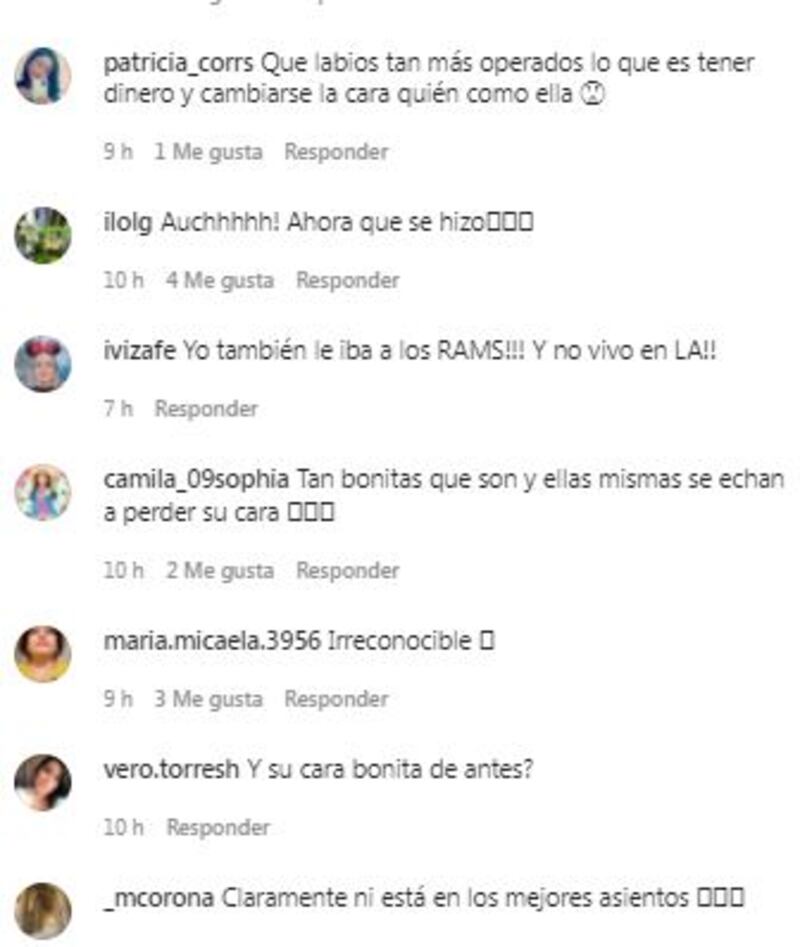Reply to ivizafe comment
Viewport: 800px width, 947px height.
click(x=206, y=409)
